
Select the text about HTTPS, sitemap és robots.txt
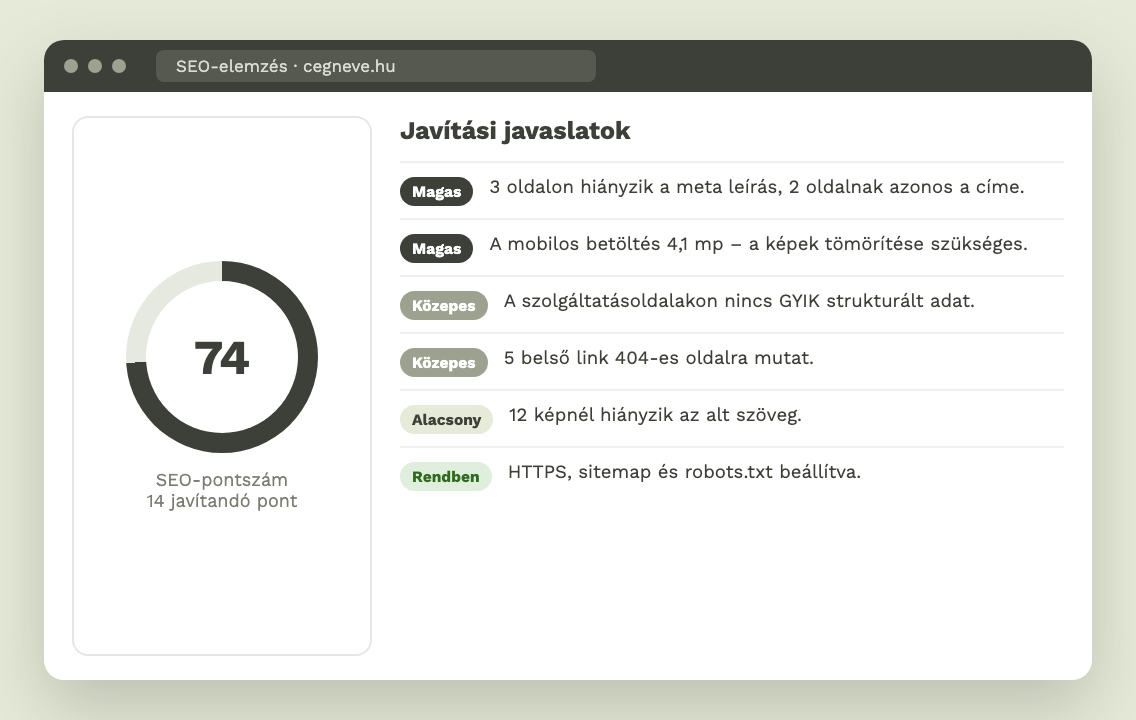684,472
